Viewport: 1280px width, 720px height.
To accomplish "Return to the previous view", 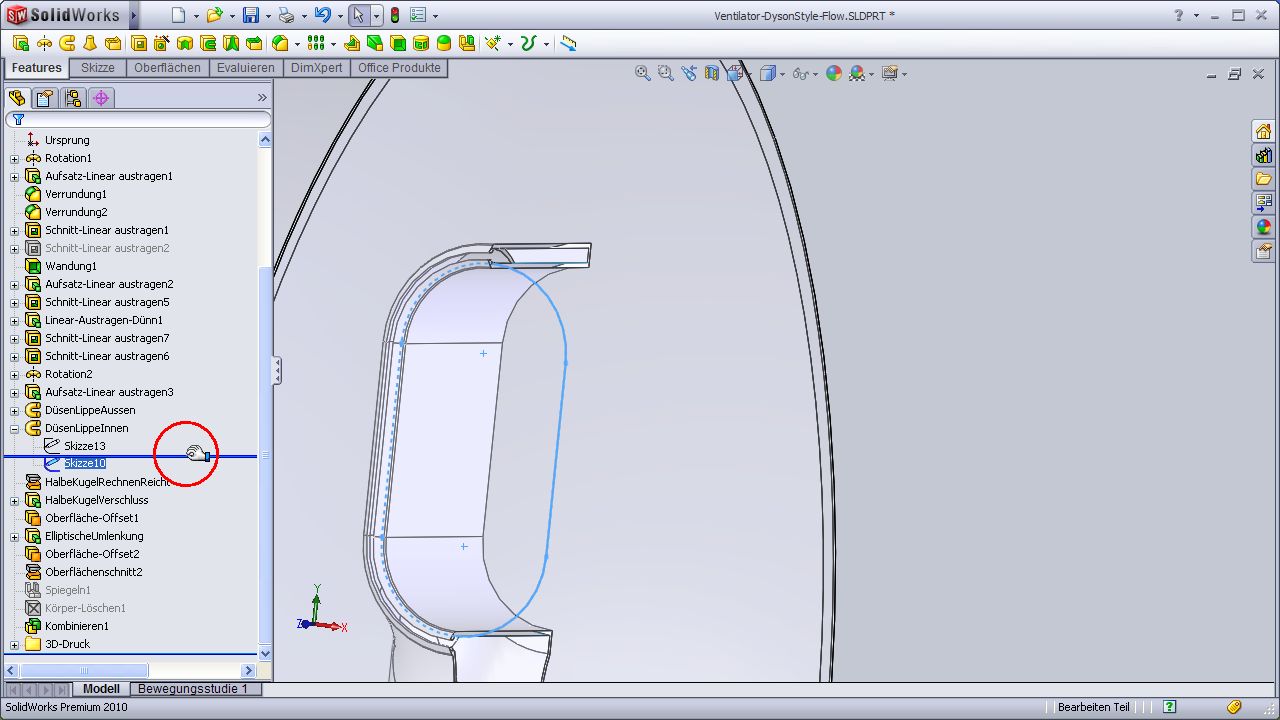I will click(689, 73).
